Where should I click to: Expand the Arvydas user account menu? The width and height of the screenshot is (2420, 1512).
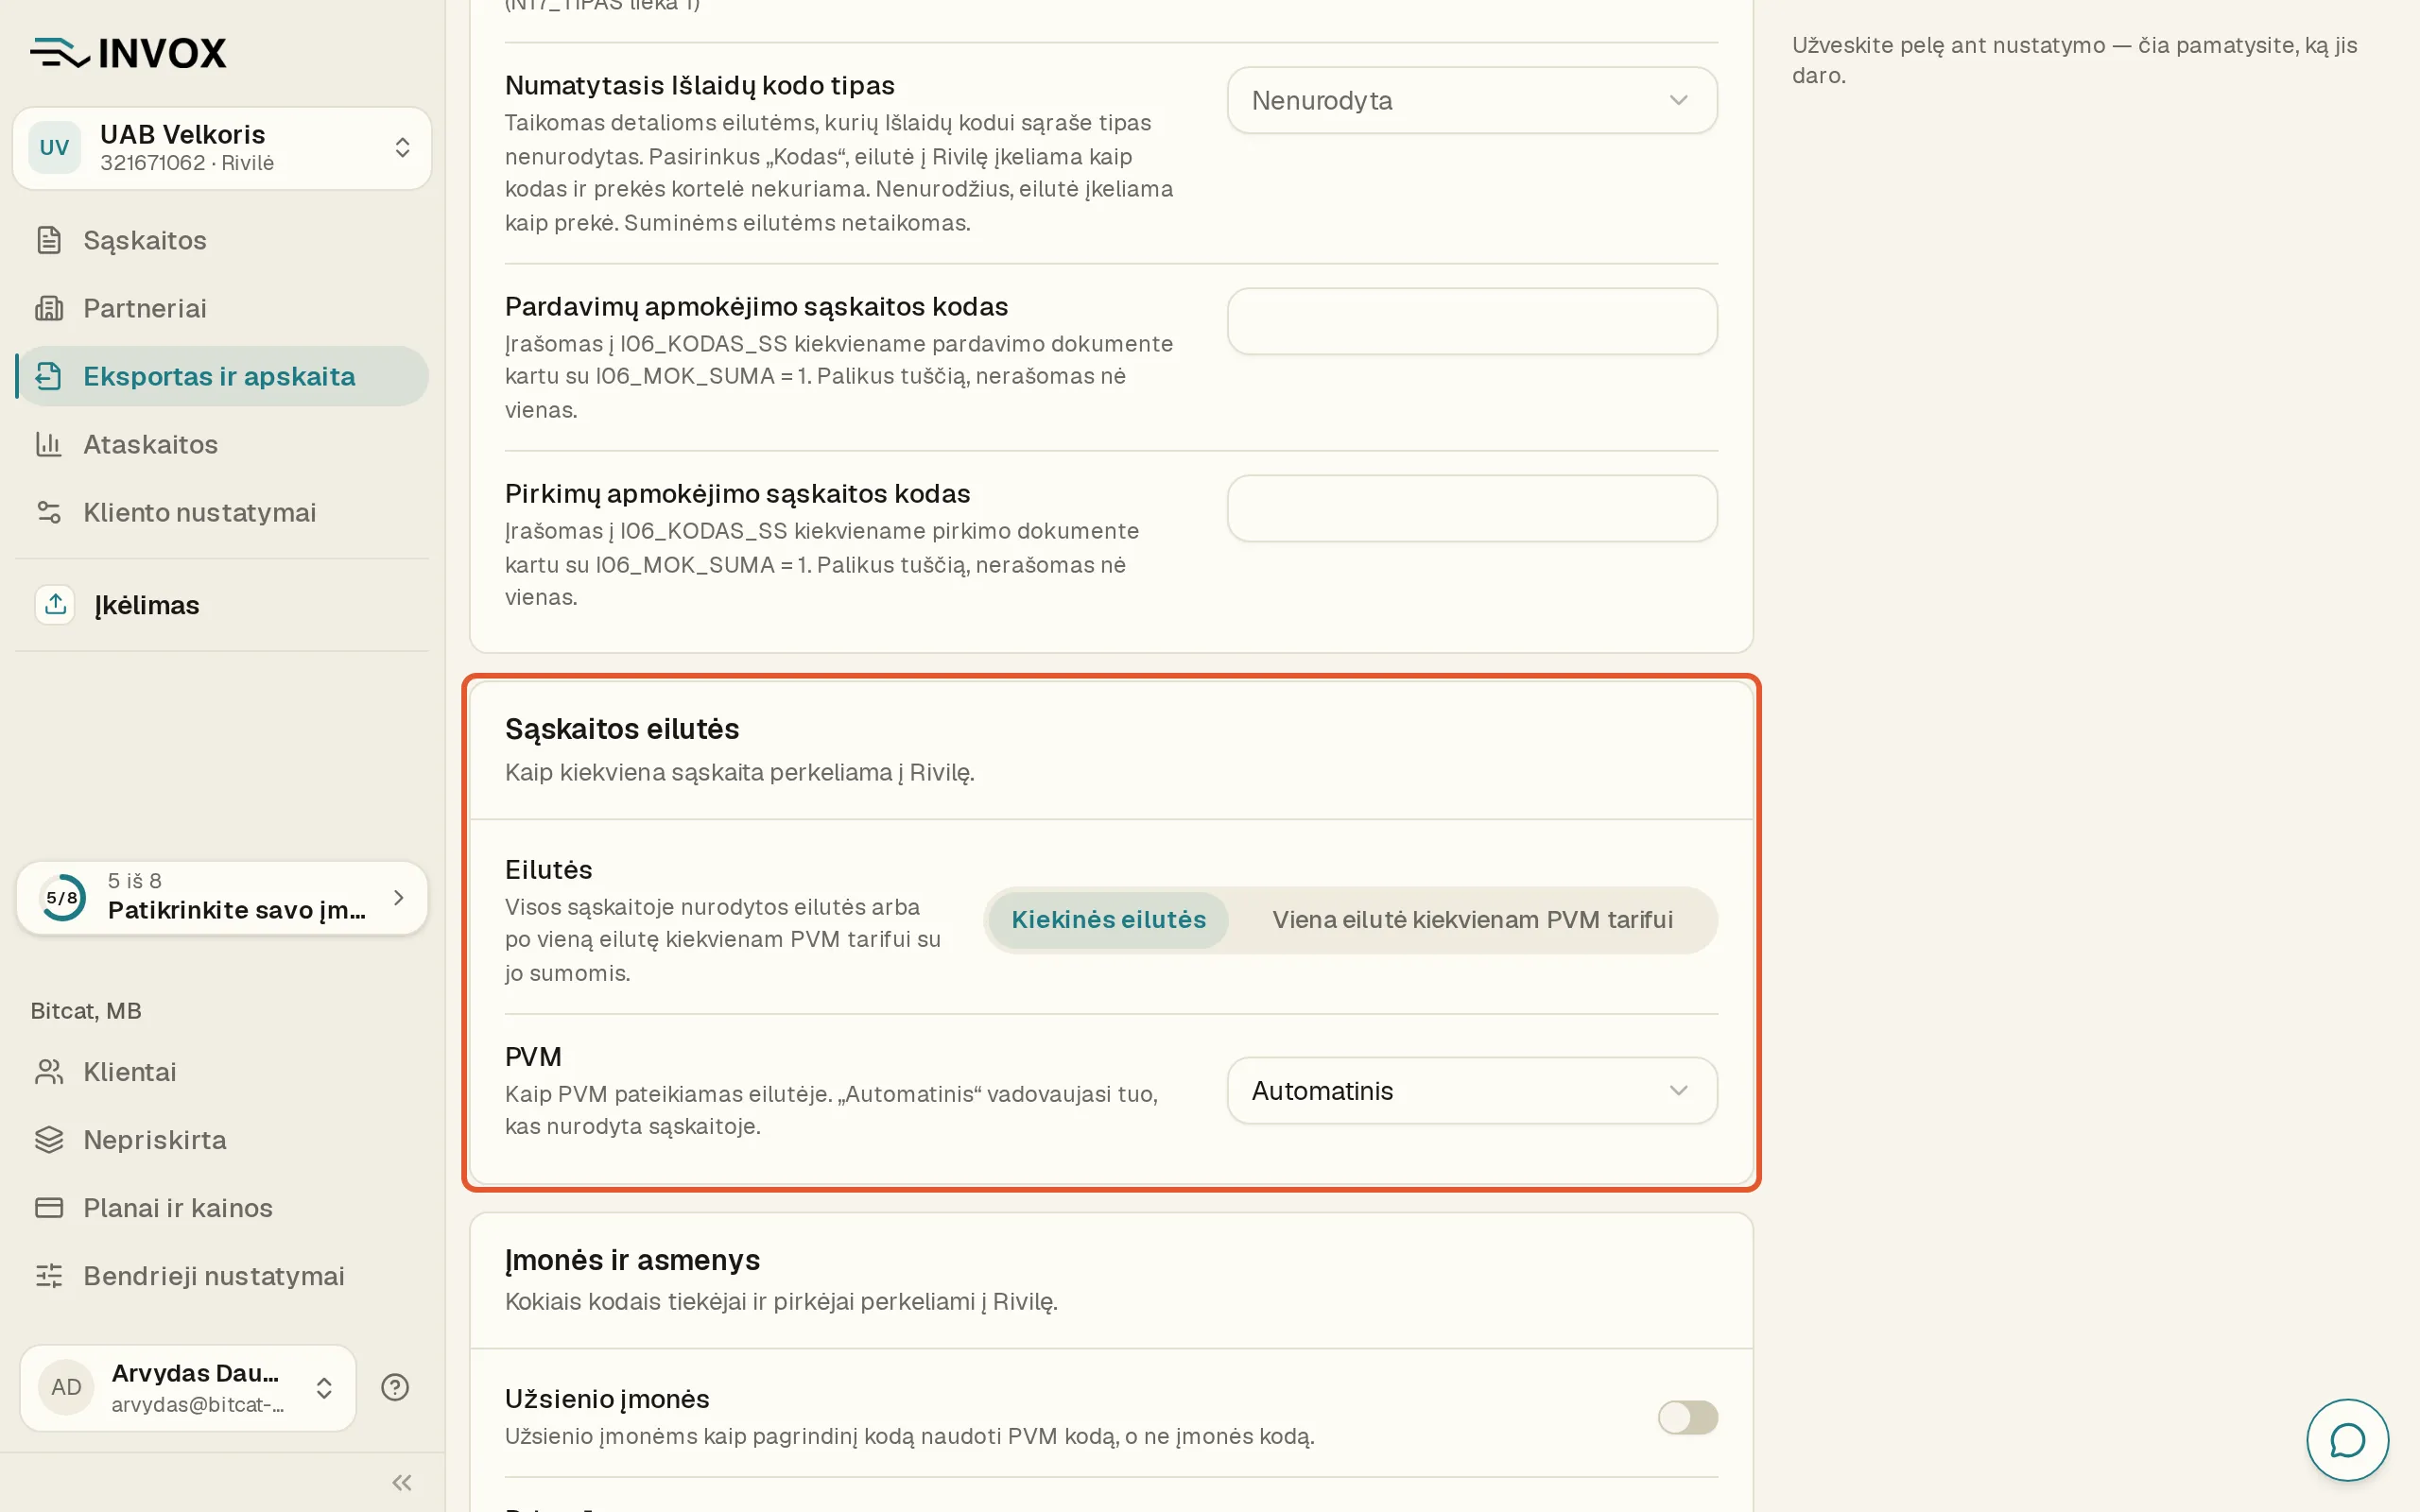[x=324, y=1388]
